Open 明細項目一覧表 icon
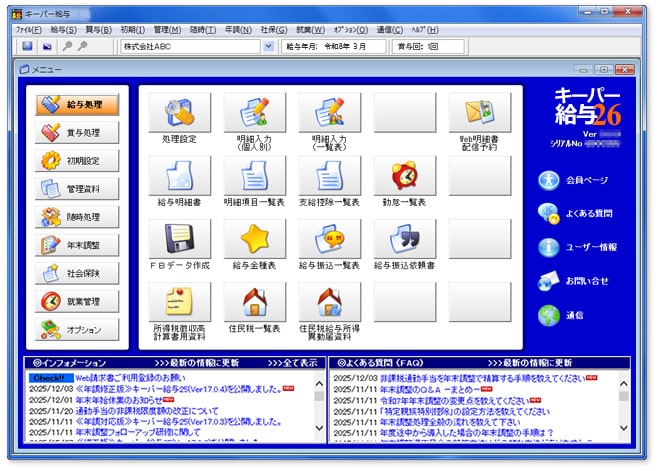The image size is (659, 471). click(255, 176)
